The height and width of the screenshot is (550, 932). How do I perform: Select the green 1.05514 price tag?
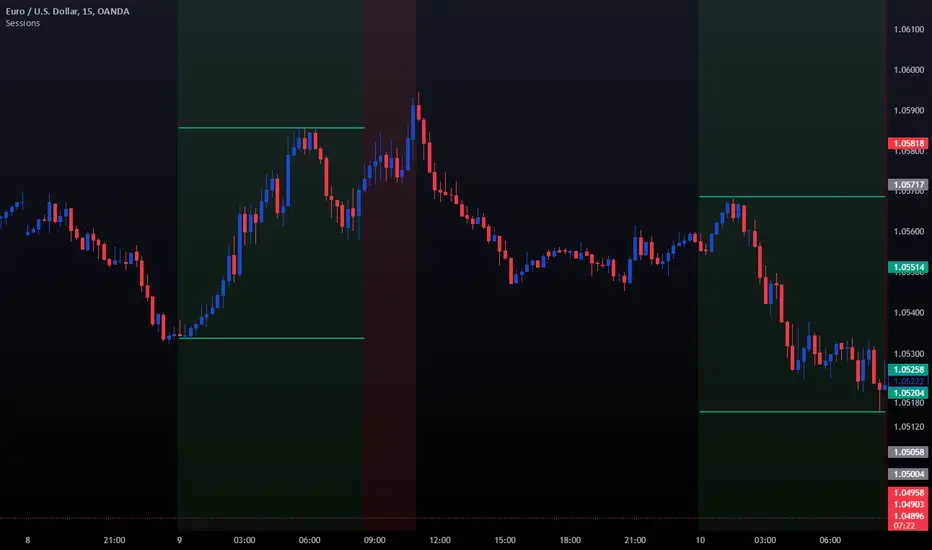click(x=908, y=268)
